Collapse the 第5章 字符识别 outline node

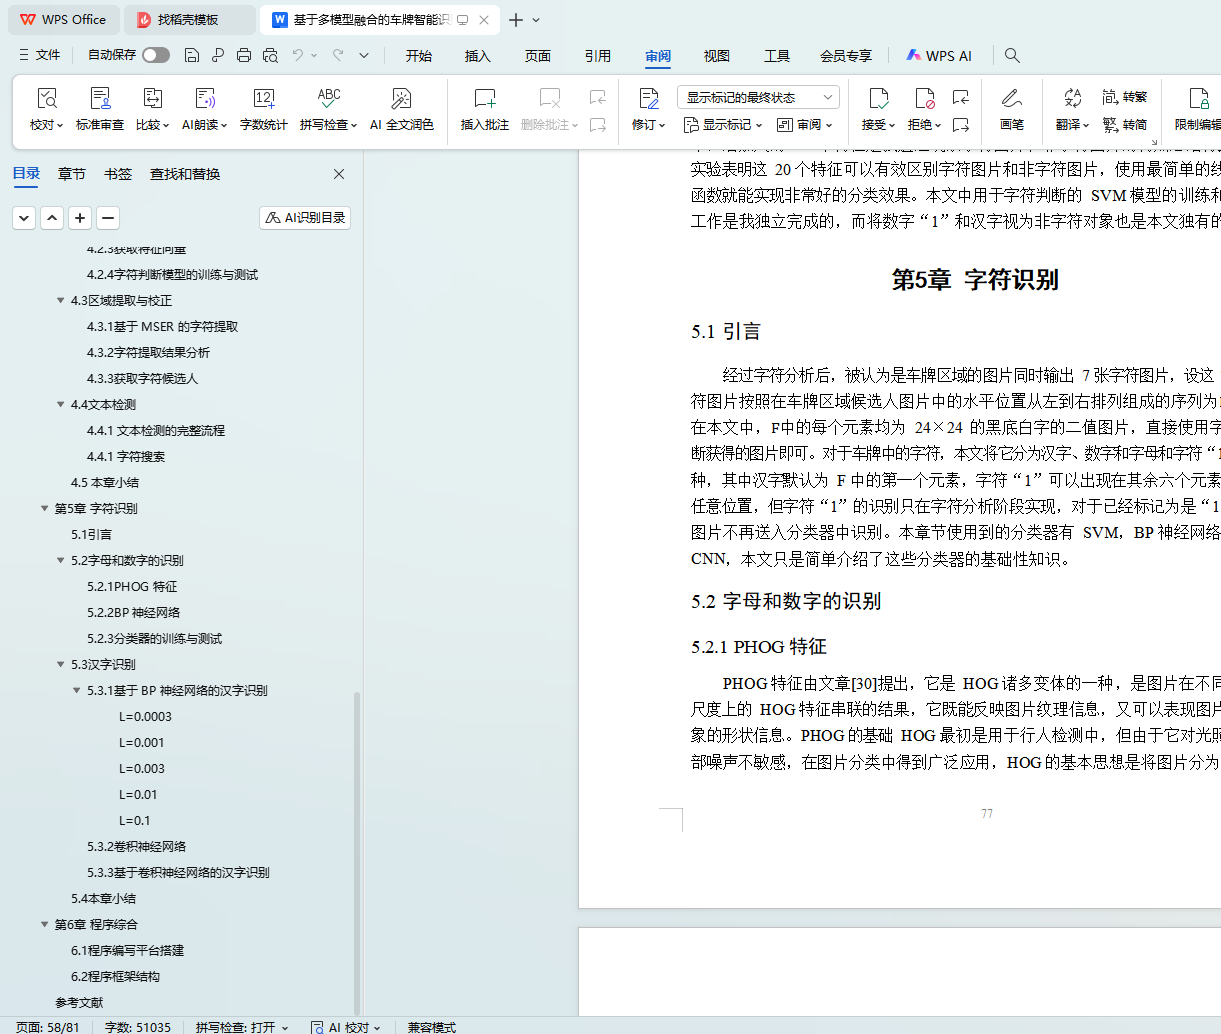(x=45, y=509)
